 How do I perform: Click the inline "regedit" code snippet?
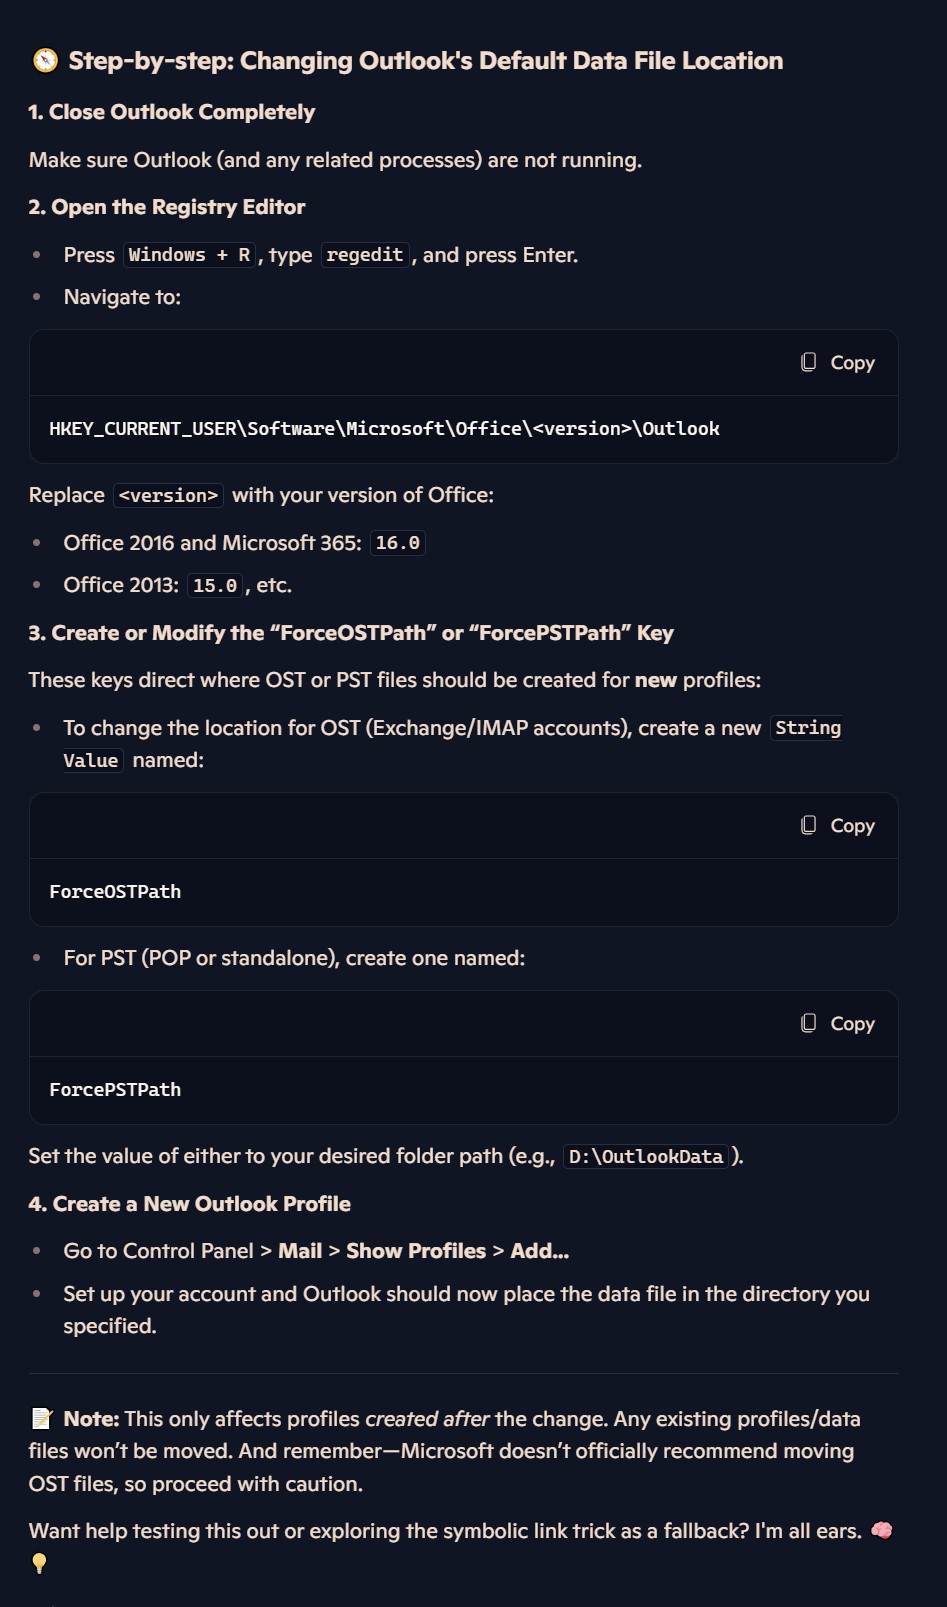(365, 255)
